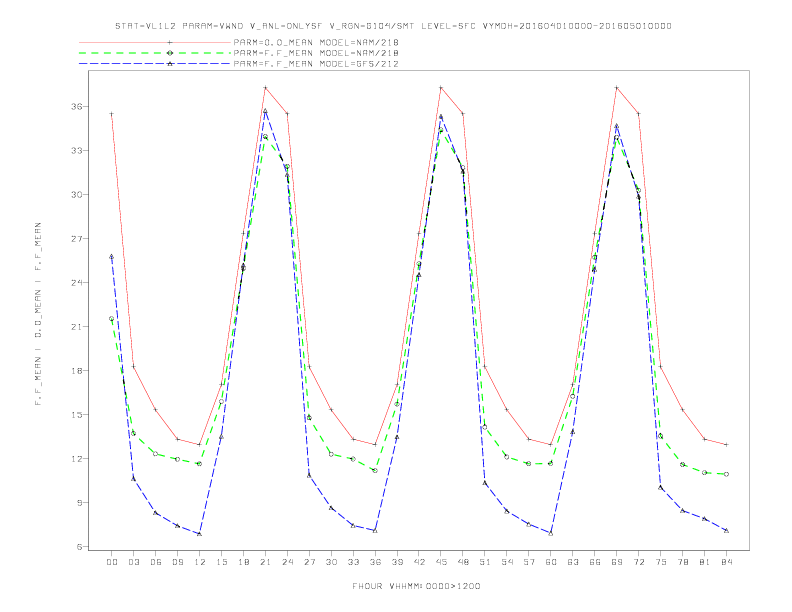Click y-axis tick label 27
This screenshot has width=792, height=612.
76,238
